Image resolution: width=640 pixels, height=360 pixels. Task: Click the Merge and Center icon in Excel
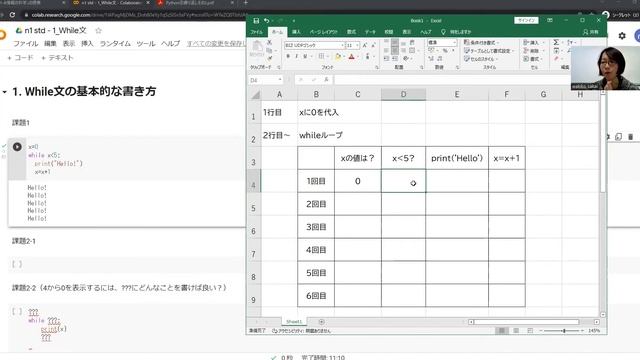pyautogui.click(x=412, y=51)
